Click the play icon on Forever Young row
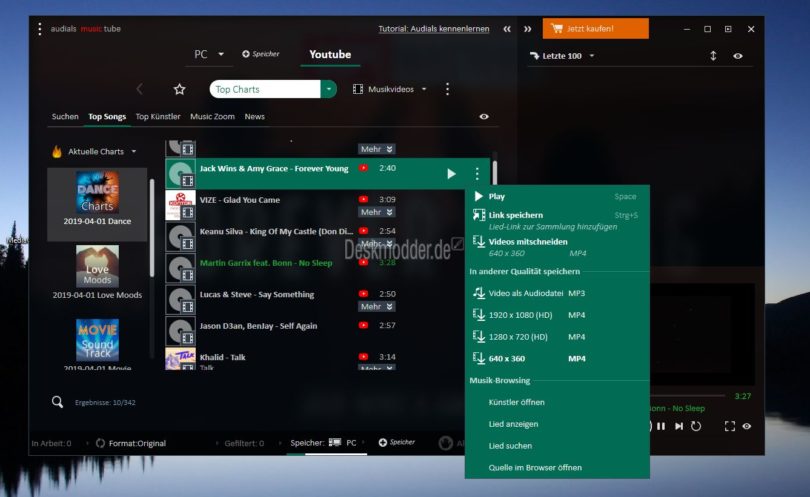This screenshot has width=810, height=497. click(x=452, y=173)
